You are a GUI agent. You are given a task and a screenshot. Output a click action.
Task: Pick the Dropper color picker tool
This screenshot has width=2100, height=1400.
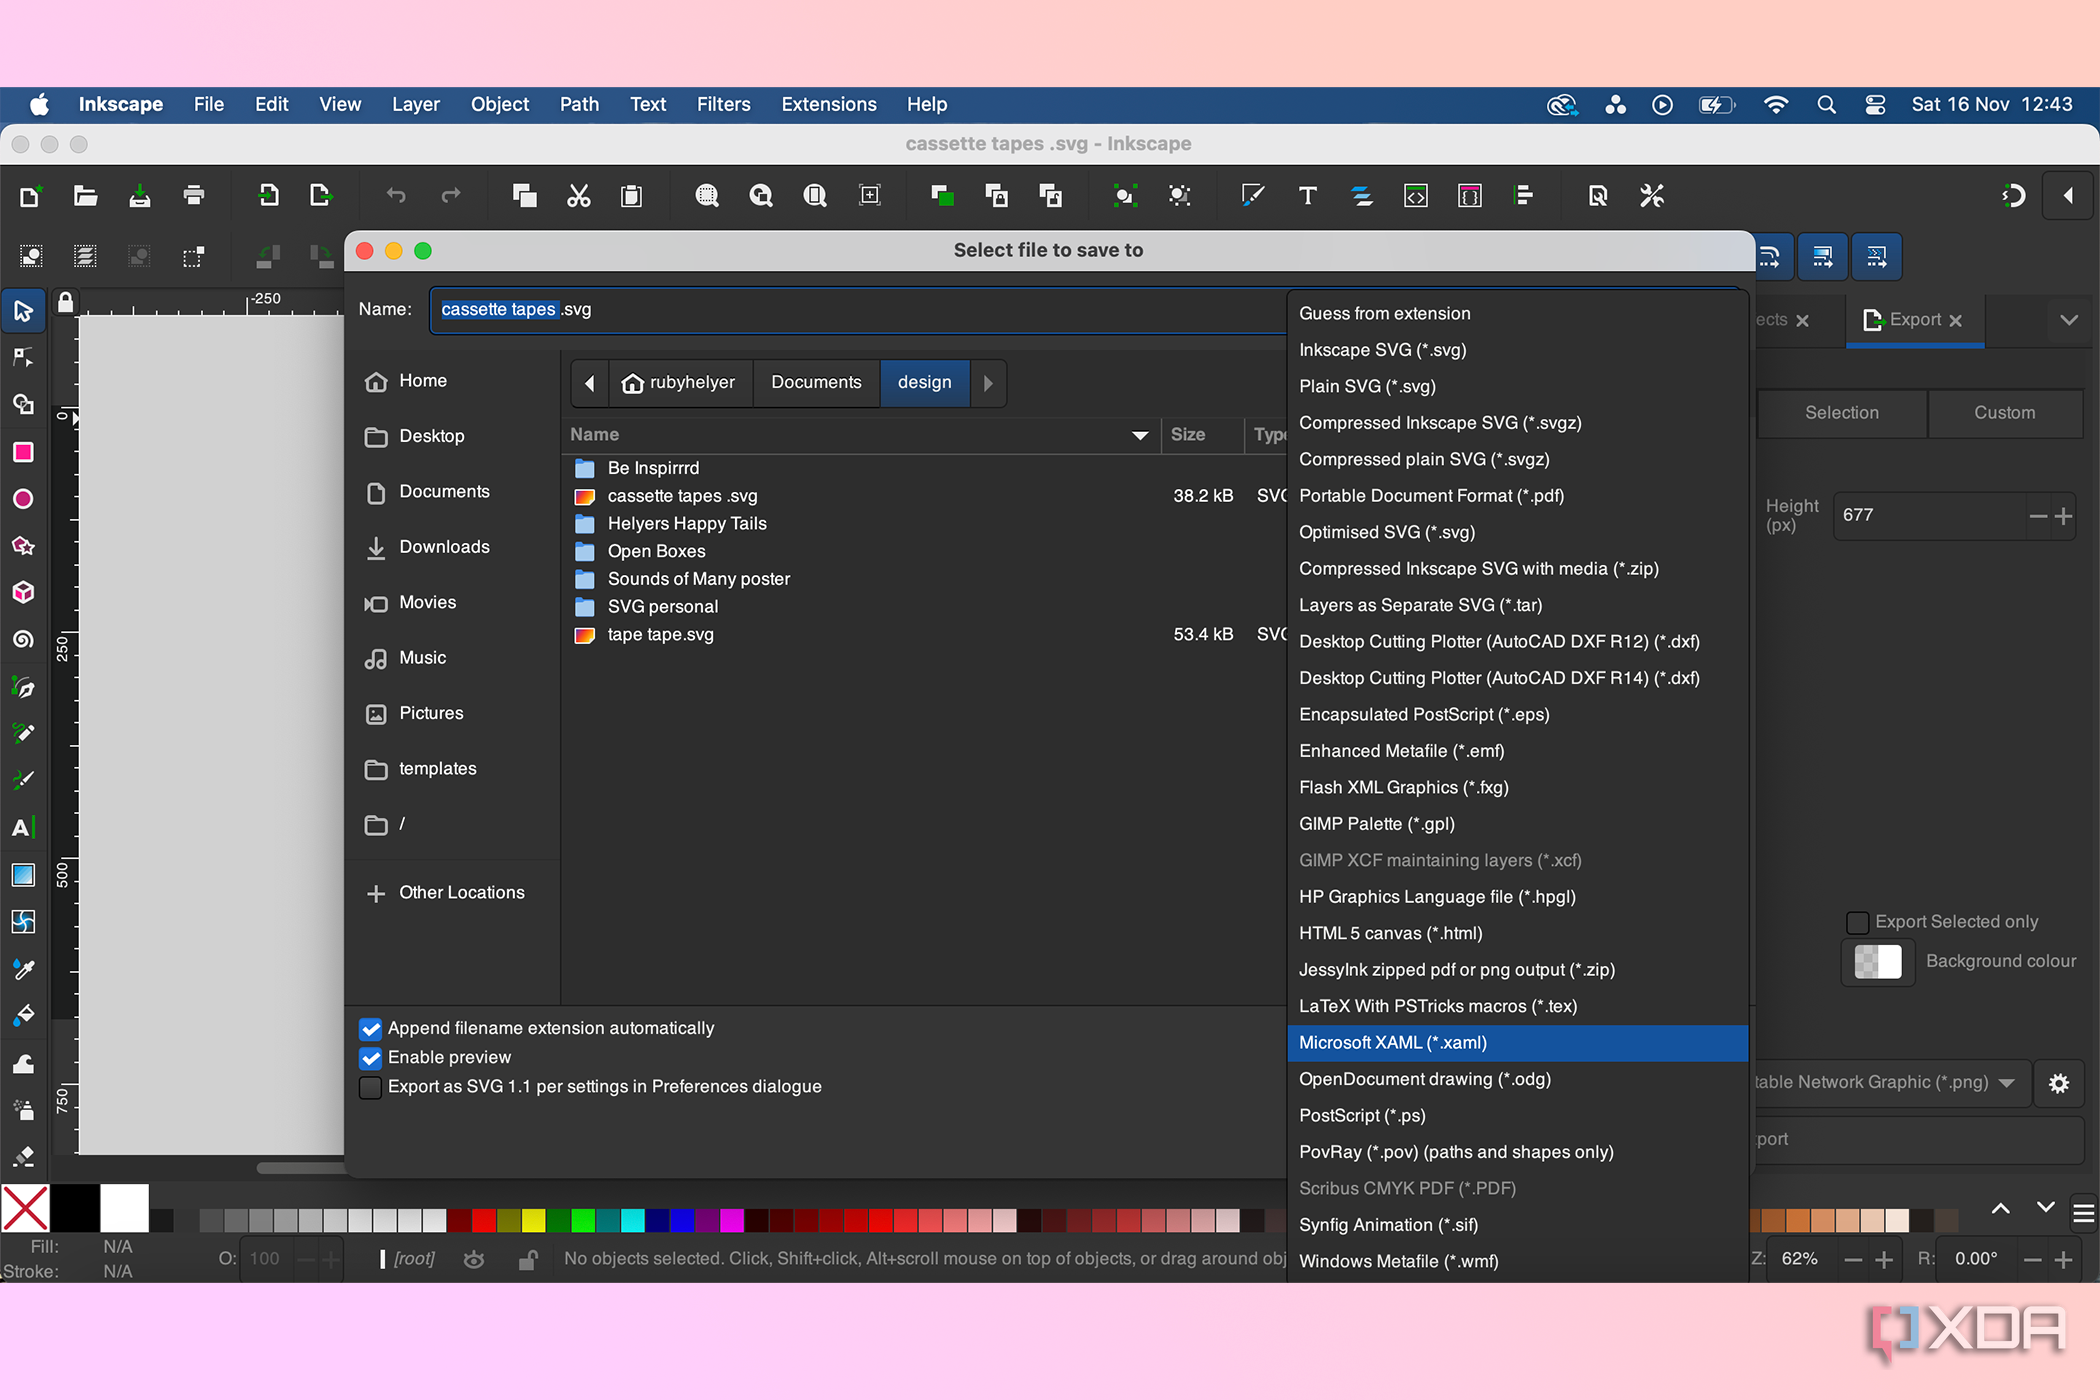point(23,969)
